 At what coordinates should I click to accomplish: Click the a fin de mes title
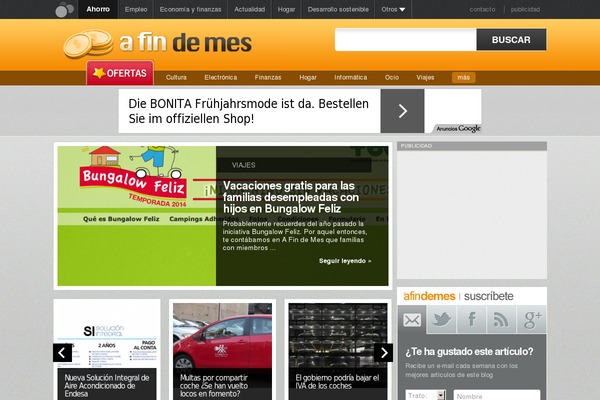tap(185, 42)
